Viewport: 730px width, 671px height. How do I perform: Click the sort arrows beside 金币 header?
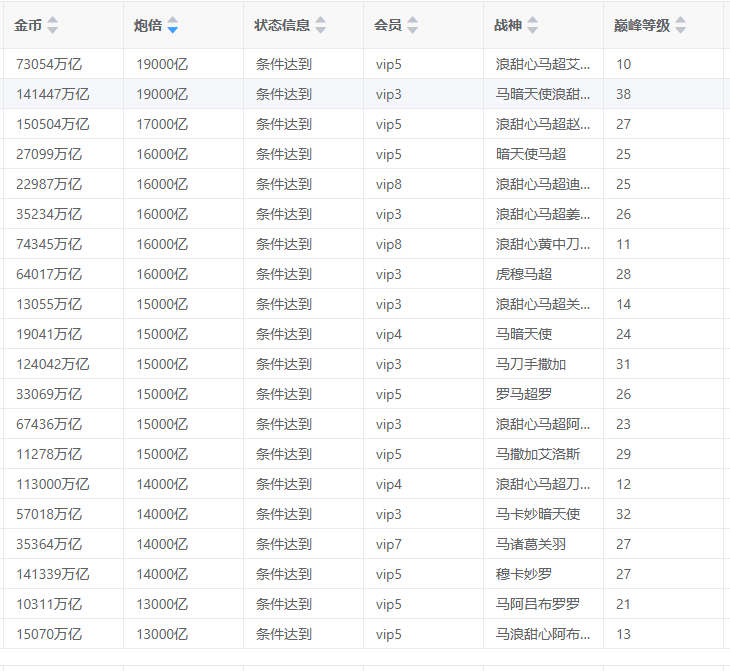pyautogui.click(x=53, y=26)
